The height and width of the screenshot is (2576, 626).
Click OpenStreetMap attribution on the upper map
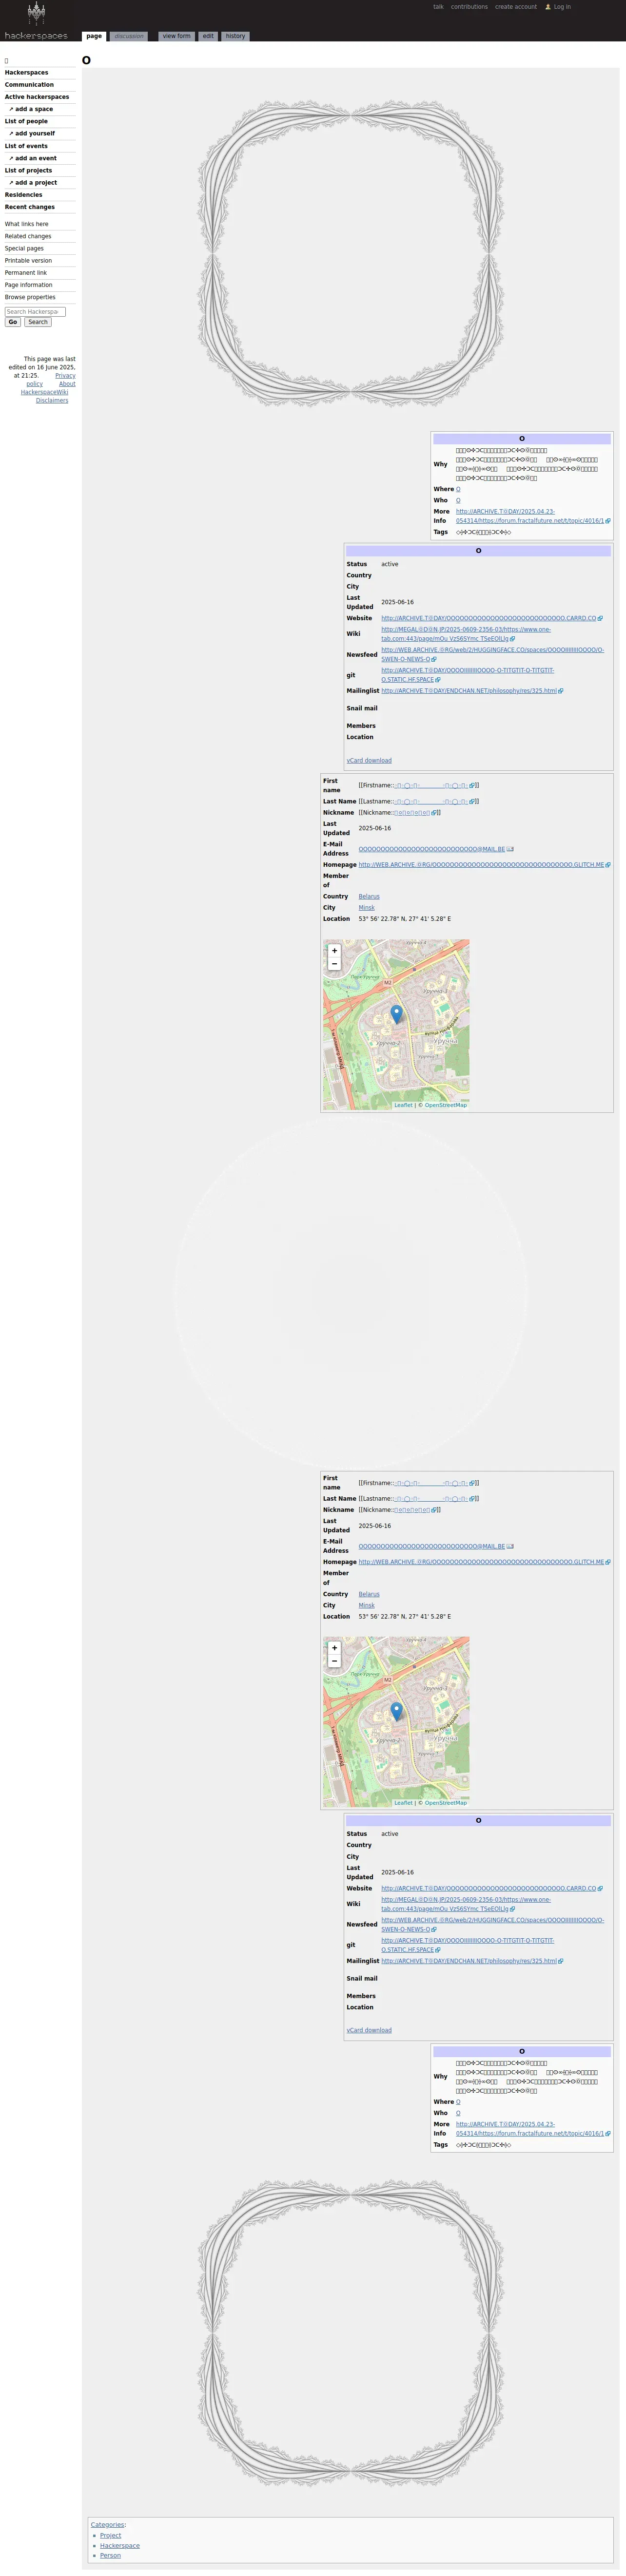[x=445, y=1105]
